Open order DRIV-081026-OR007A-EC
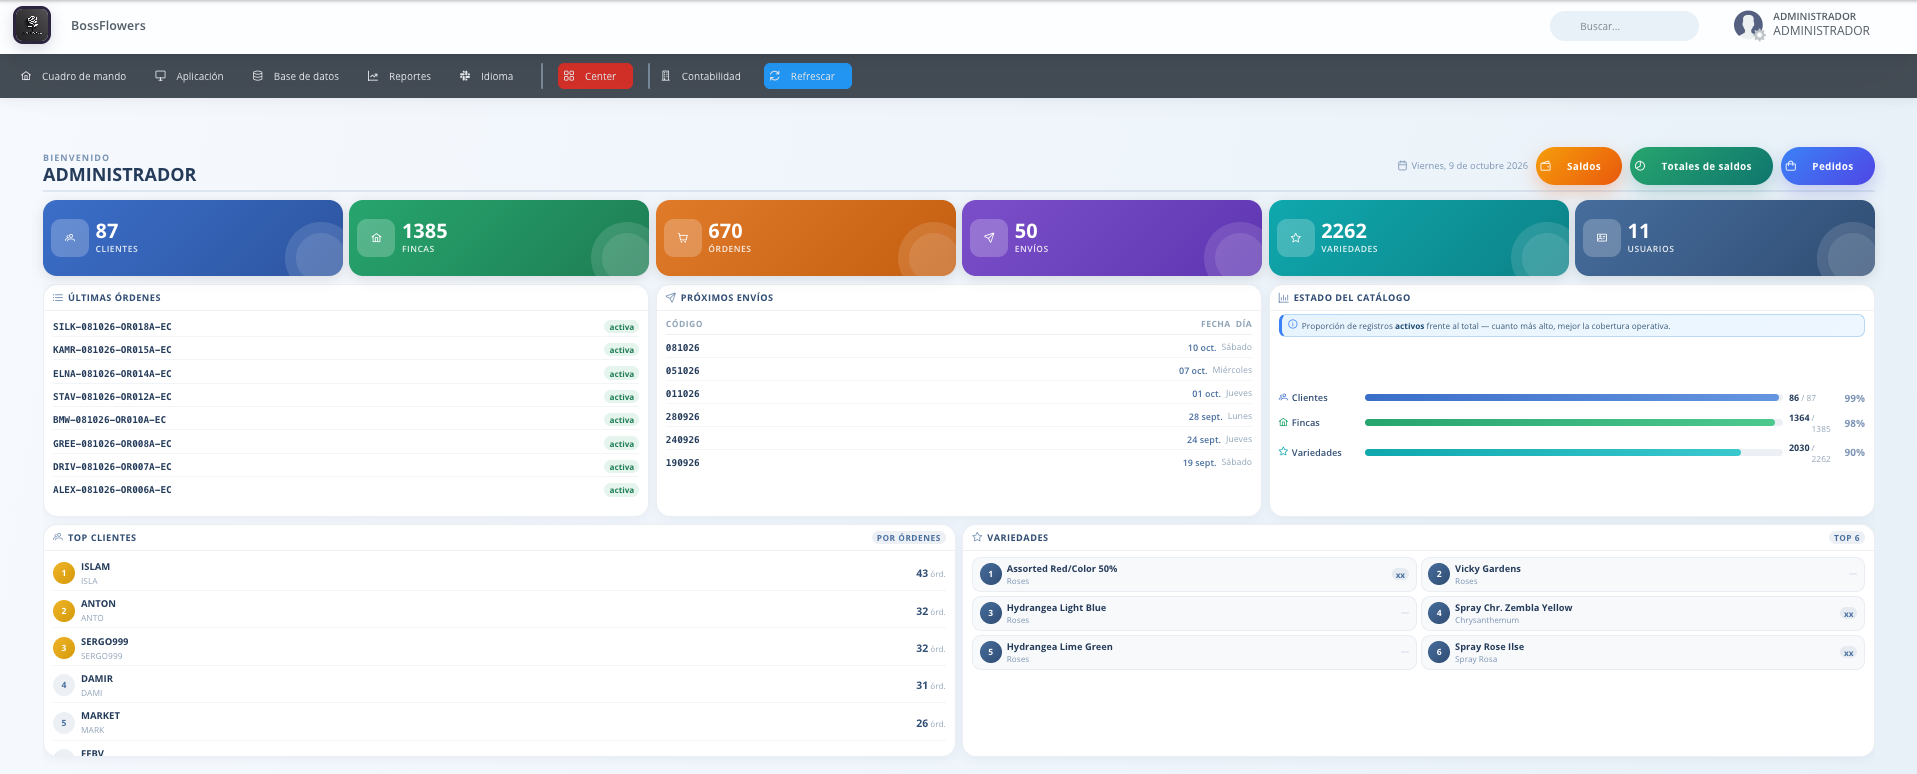Image resolution: width=1917 pixels, height=774 pixels. click(112, 467)
